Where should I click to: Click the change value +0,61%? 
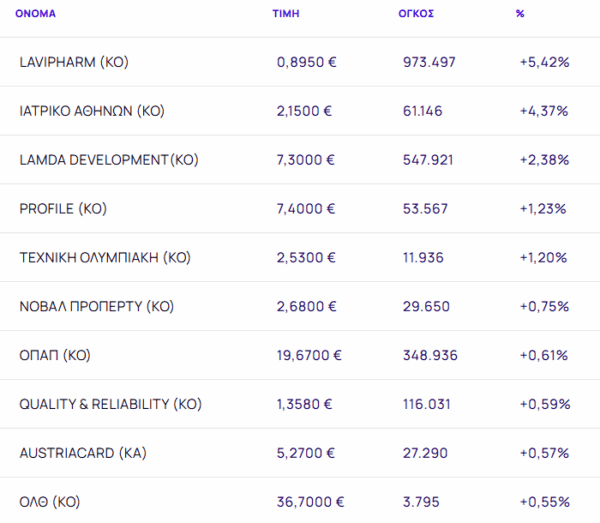544,355
